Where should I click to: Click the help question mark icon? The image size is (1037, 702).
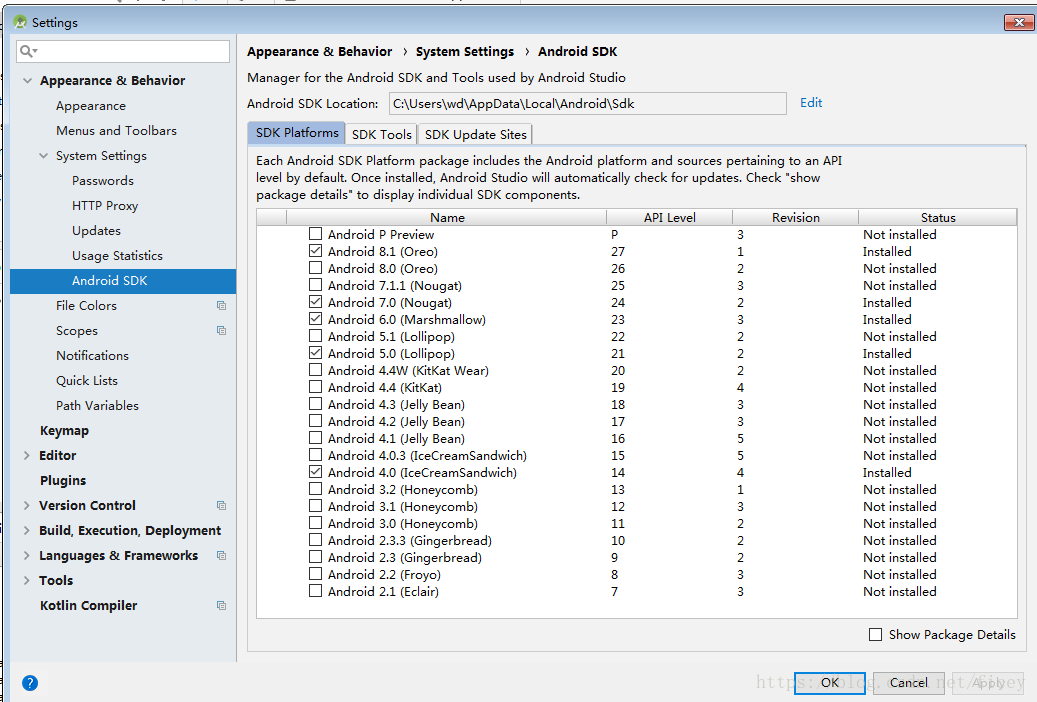[x=30, y=683]
